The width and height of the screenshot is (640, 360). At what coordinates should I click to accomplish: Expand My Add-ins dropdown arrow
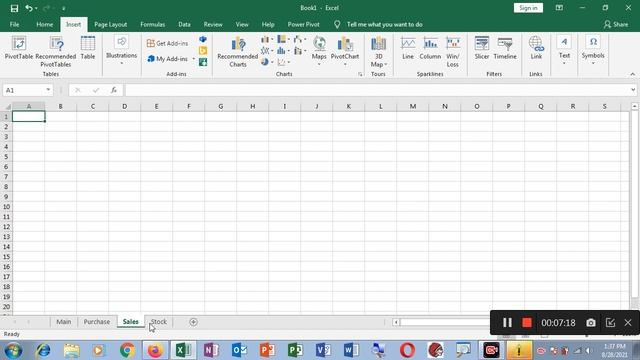tap(193, 59)
